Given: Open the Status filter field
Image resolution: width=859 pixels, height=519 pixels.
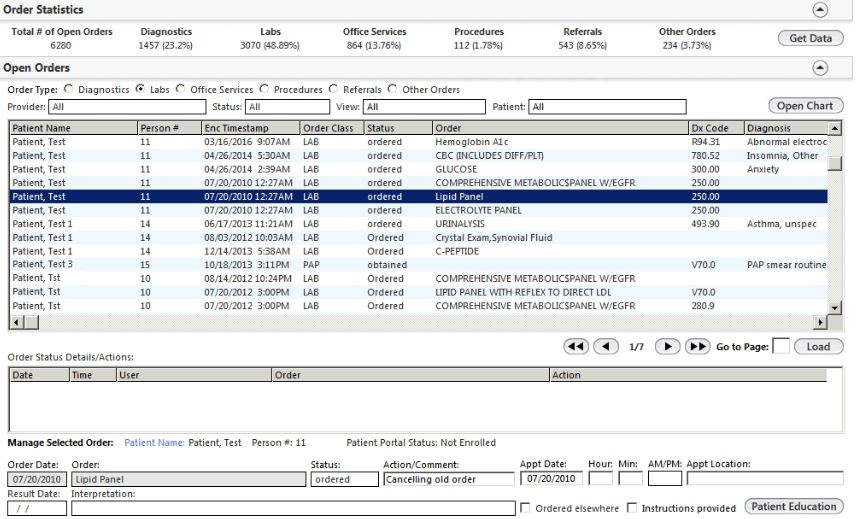Looking at the screenshot, I should coord(287,107).
